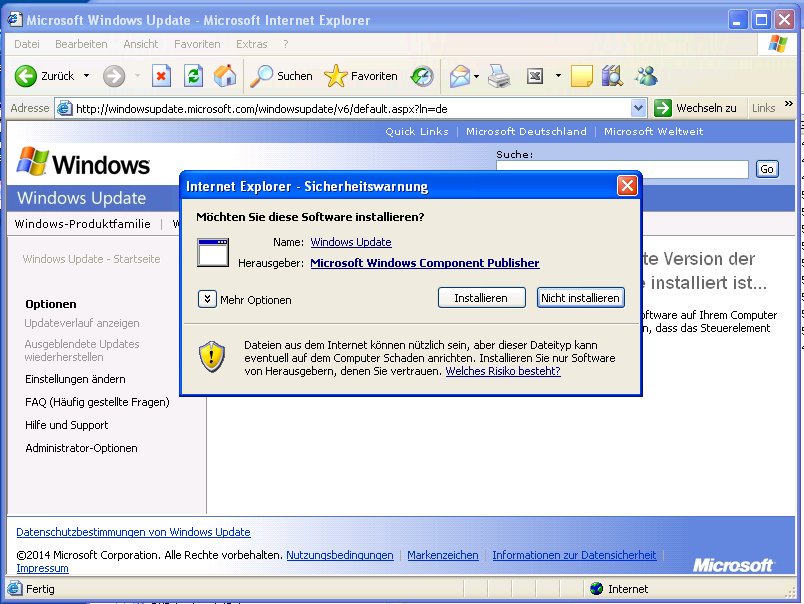Open Windows Update - Startseite link
This screenshot has width=804, height=604.
click(x=91, y=259)
